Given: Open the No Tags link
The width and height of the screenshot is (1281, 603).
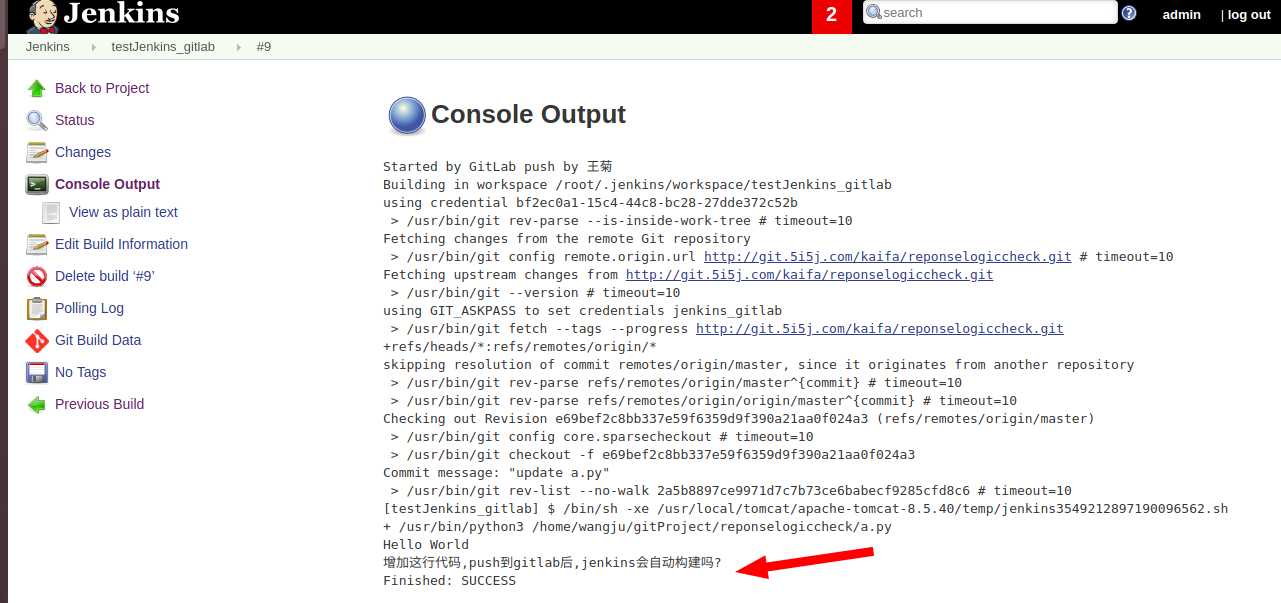Looking at the screenshot, I should point(80,372).
